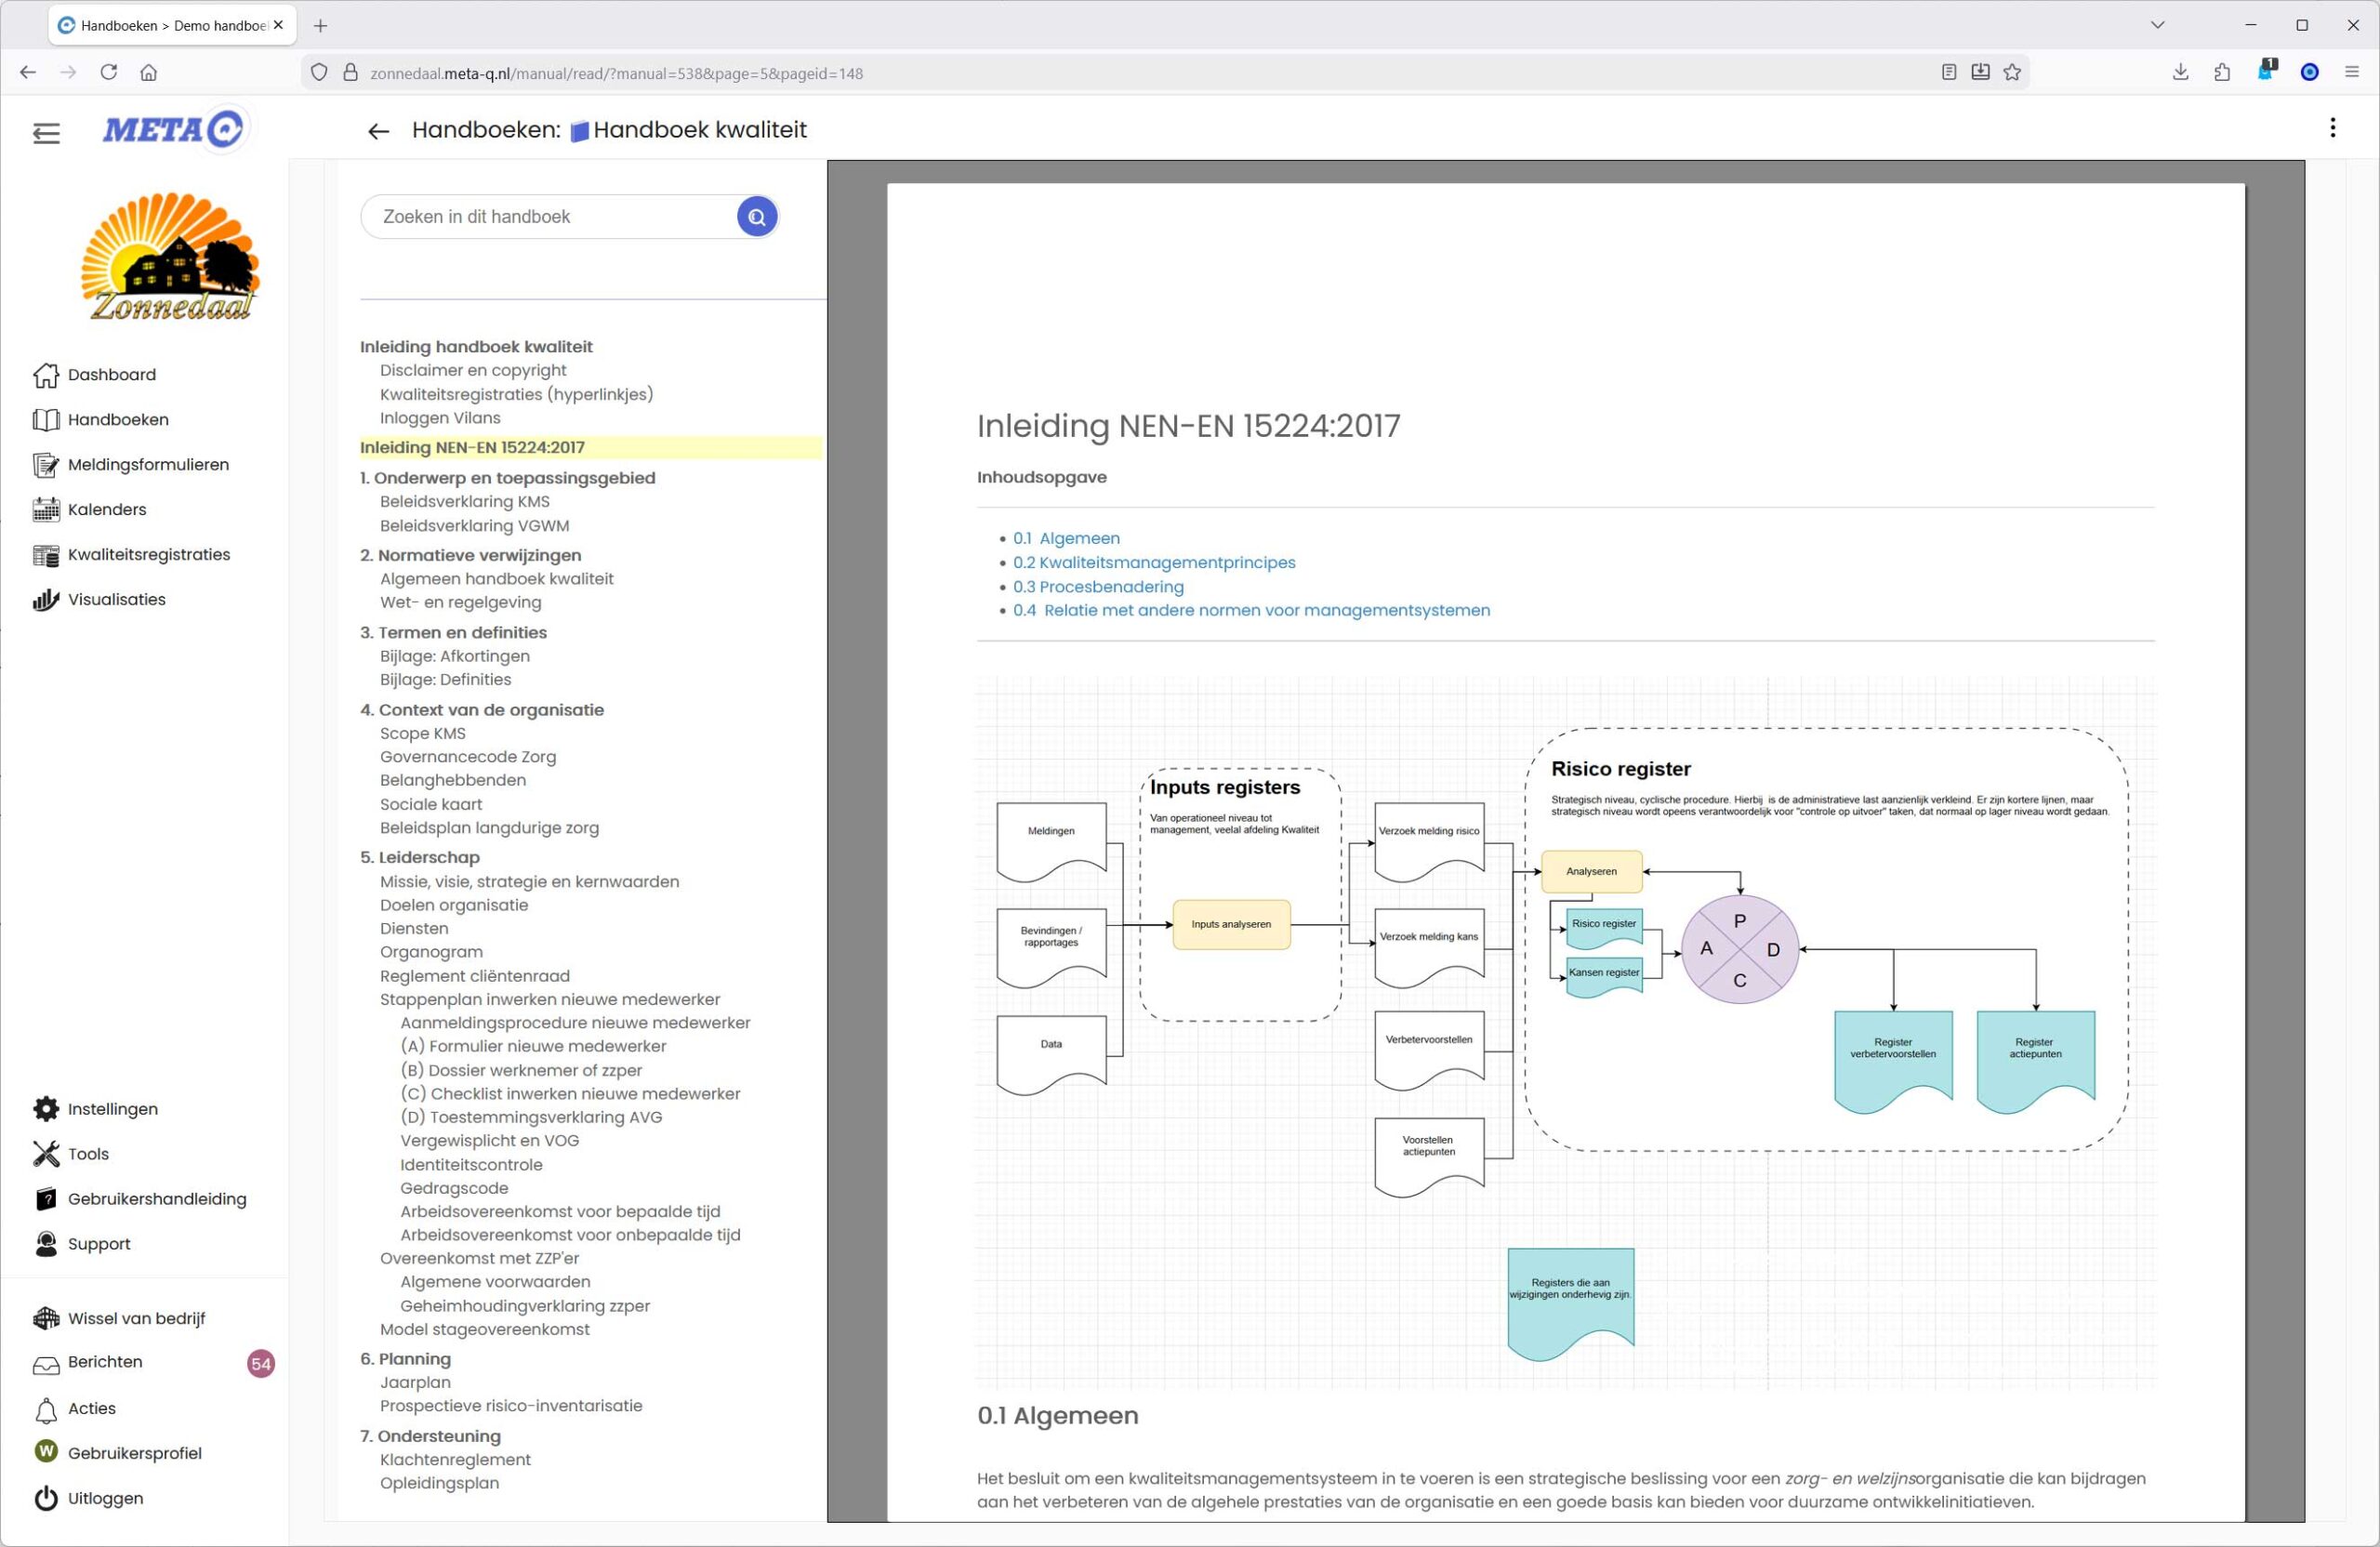Open Berichten with 54 badge

coord(105,1362)
